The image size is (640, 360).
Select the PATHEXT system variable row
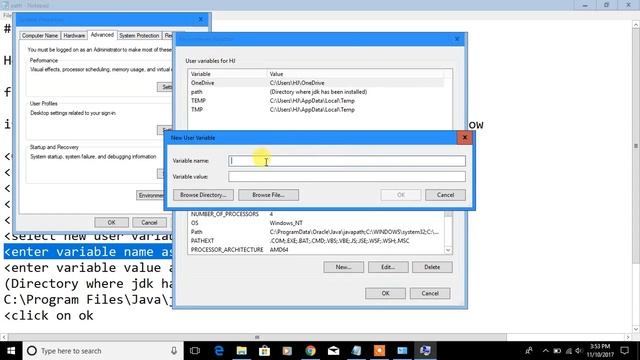(x=316, y=241)
